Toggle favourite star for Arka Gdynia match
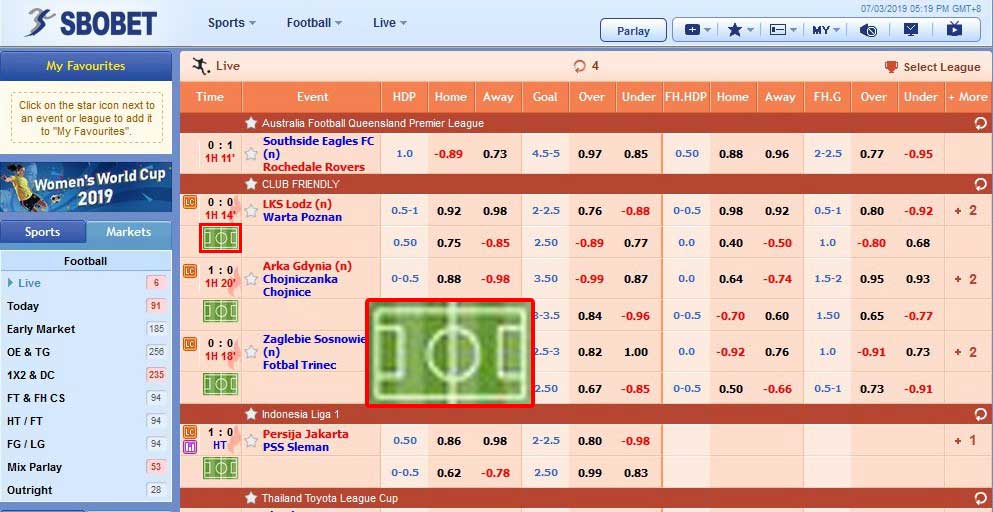The height and width of the screenshot is (512, 993). [x=251, y=279]
